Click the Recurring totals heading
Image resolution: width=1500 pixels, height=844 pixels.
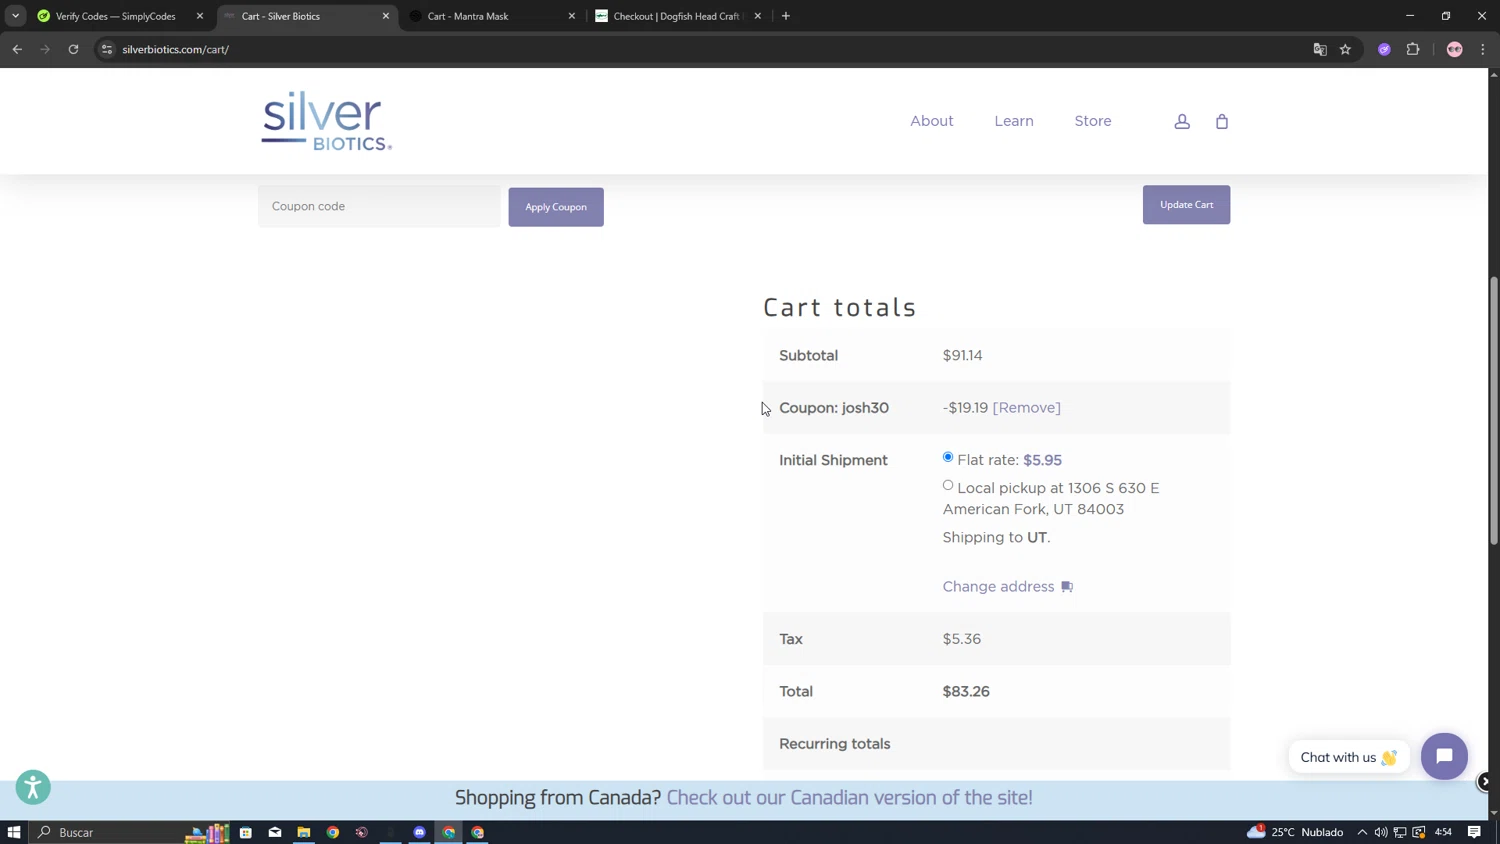tap(834, 744)
